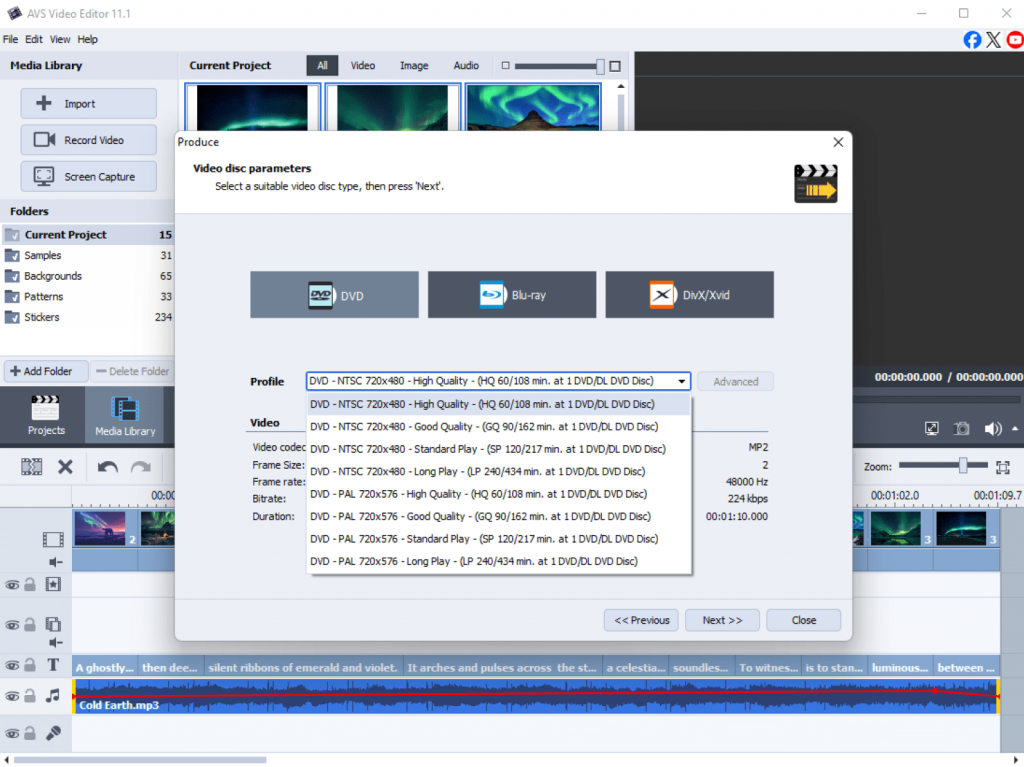Click the Split clip icon in timeline toolbar
Viewport: 1024px width, 767px height.
click(31, 466)
